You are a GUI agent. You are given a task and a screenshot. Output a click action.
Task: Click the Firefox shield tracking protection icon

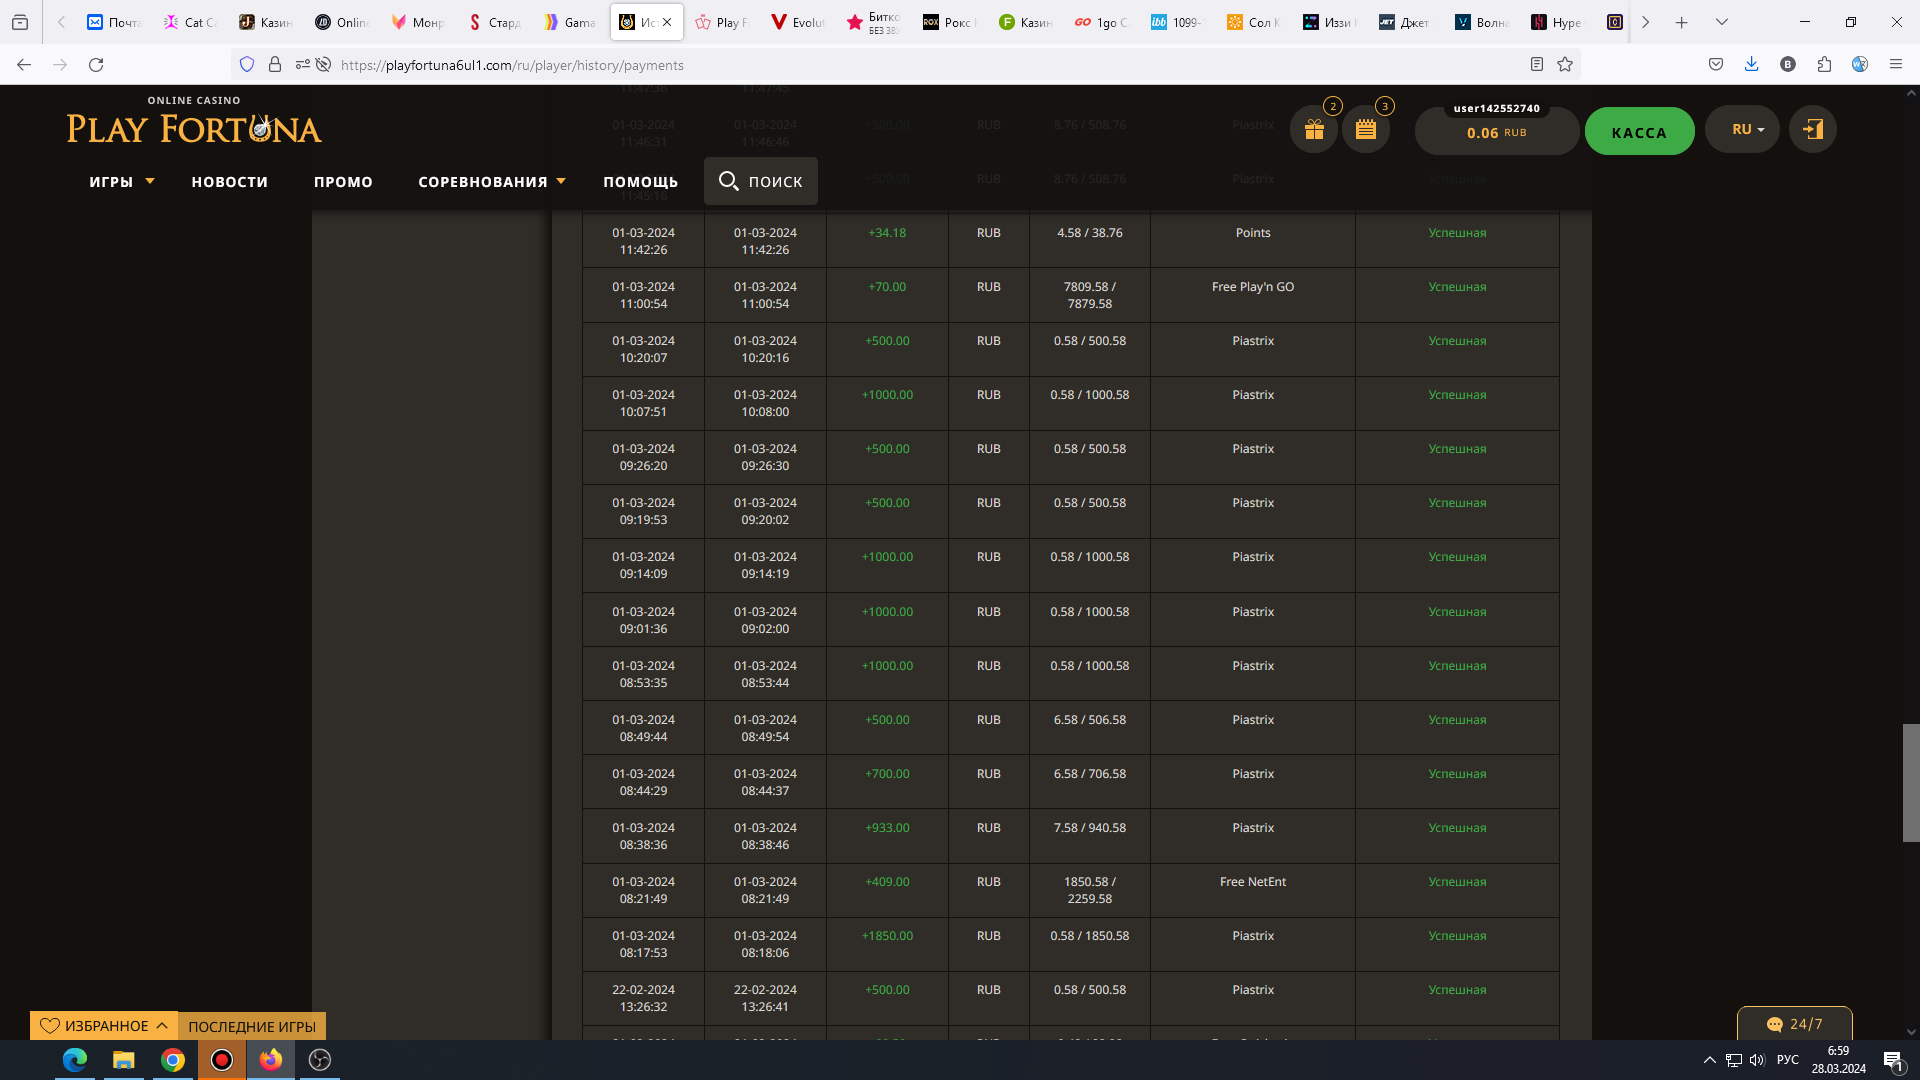click(x=247, y=65)
